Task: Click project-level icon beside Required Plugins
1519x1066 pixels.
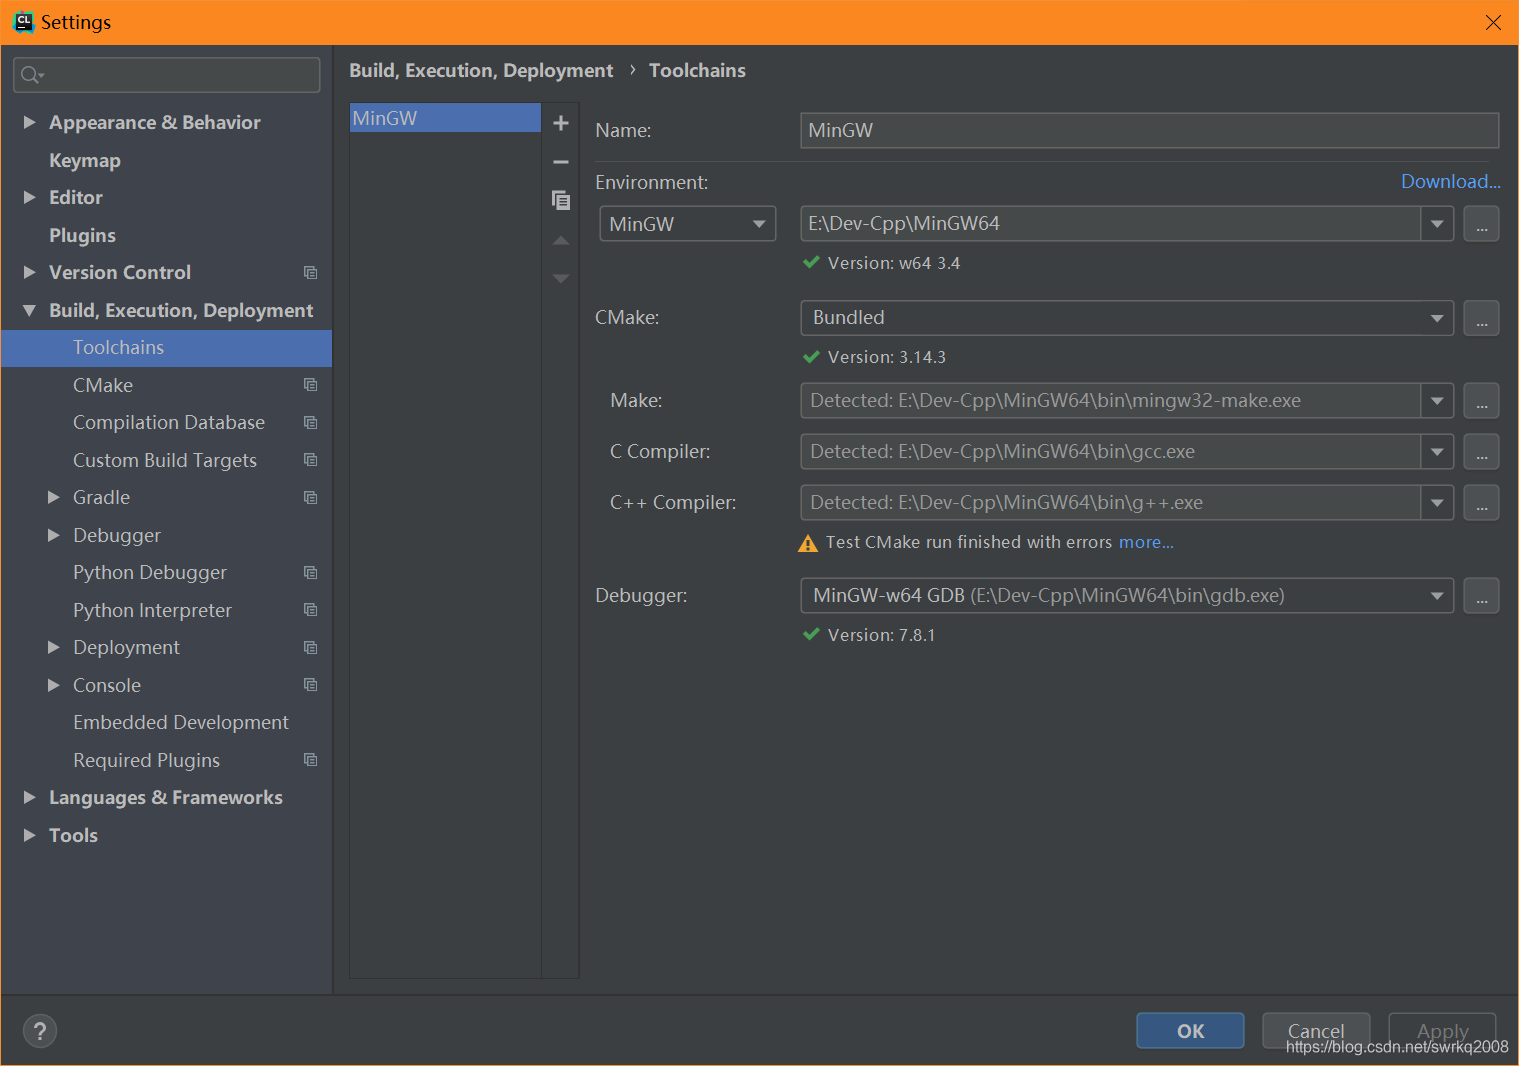Action: pyautogui.click(x=311, y=760)
